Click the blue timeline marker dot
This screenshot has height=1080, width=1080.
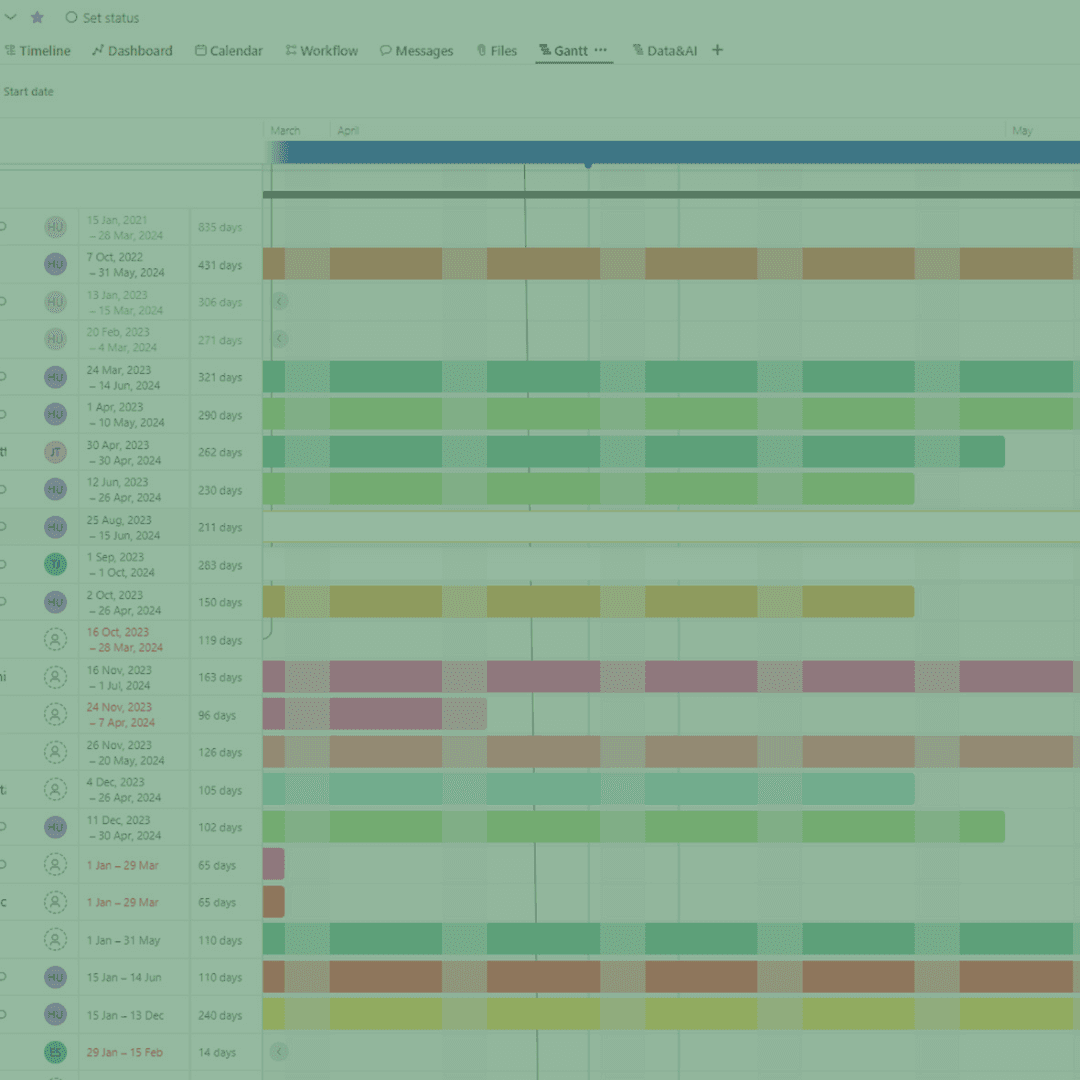tap(588, 164)
